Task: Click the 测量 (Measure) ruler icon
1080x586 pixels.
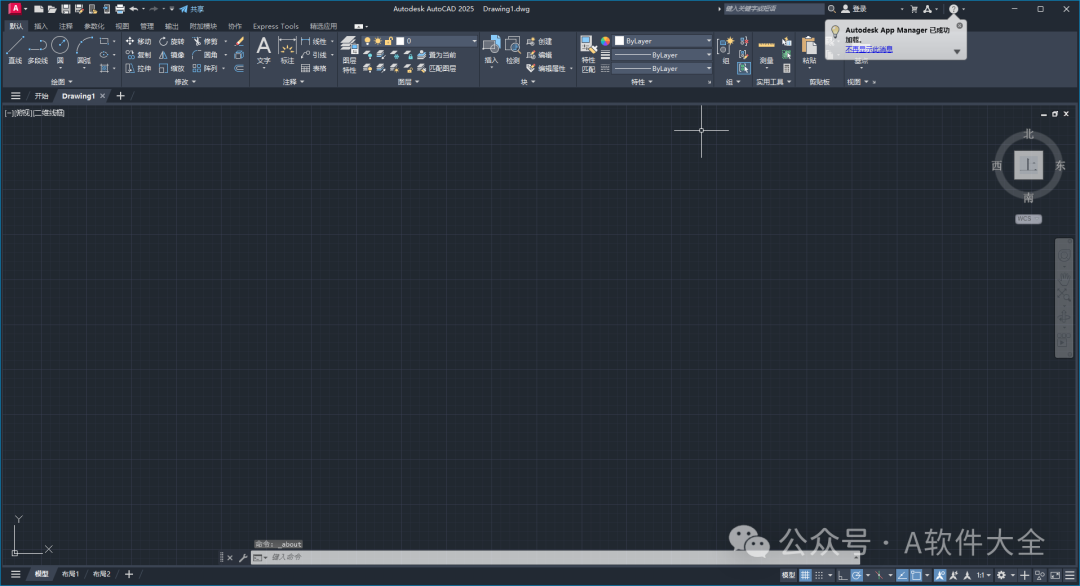Action: tap(766, 51)
